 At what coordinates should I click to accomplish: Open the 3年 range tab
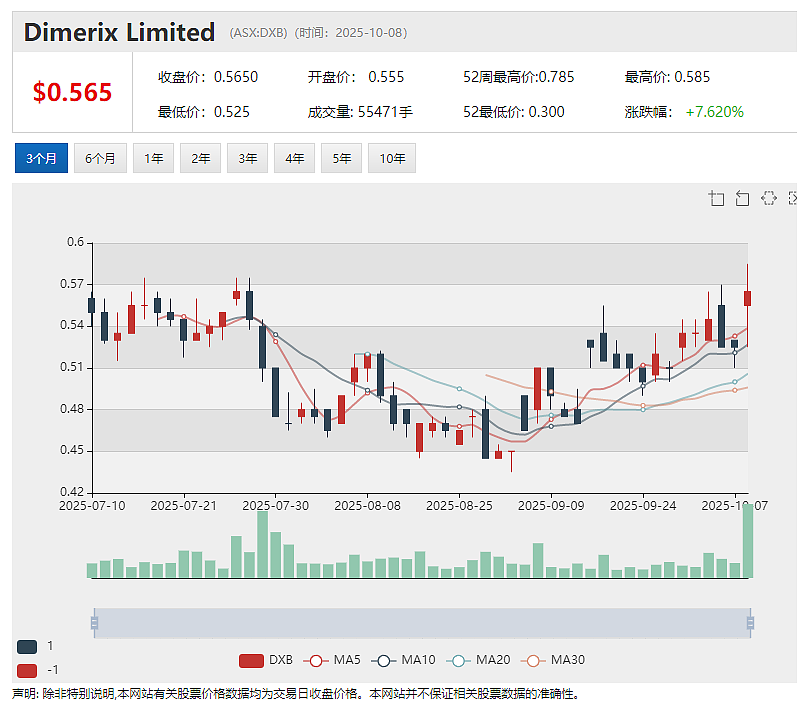[x=248, y=158]
